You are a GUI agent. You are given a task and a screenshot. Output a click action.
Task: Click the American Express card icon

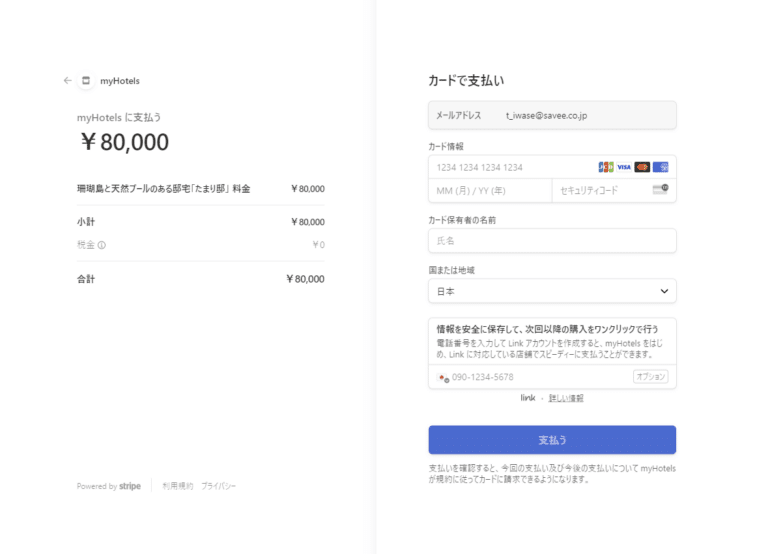(x=660, y=167)
